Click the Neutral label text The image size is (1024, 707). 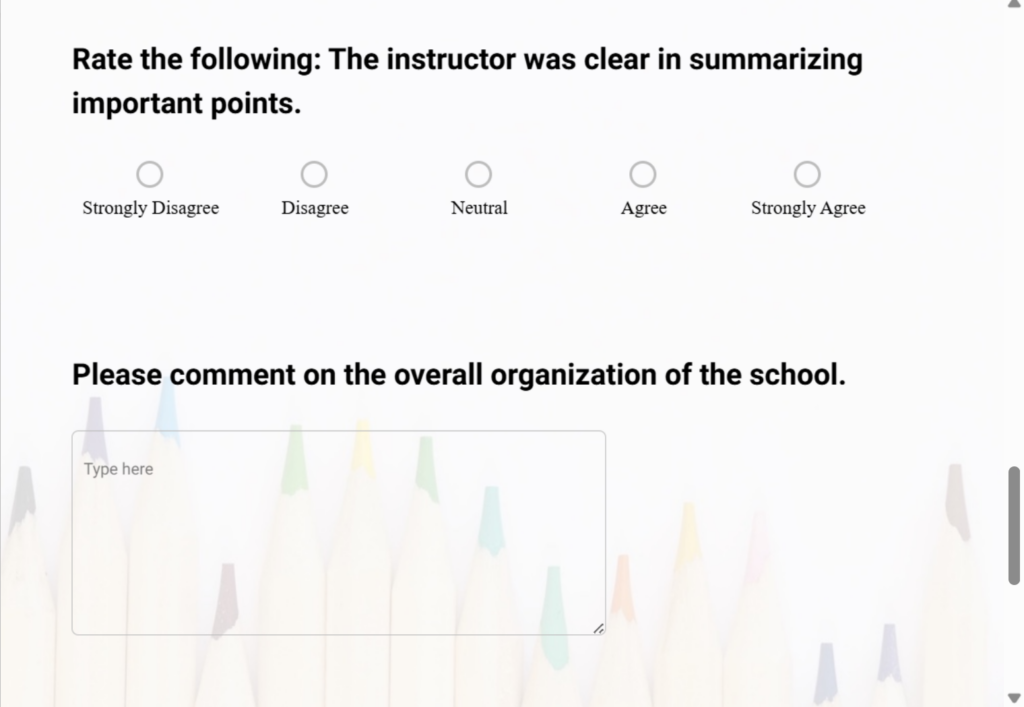[x=478, y=208]
